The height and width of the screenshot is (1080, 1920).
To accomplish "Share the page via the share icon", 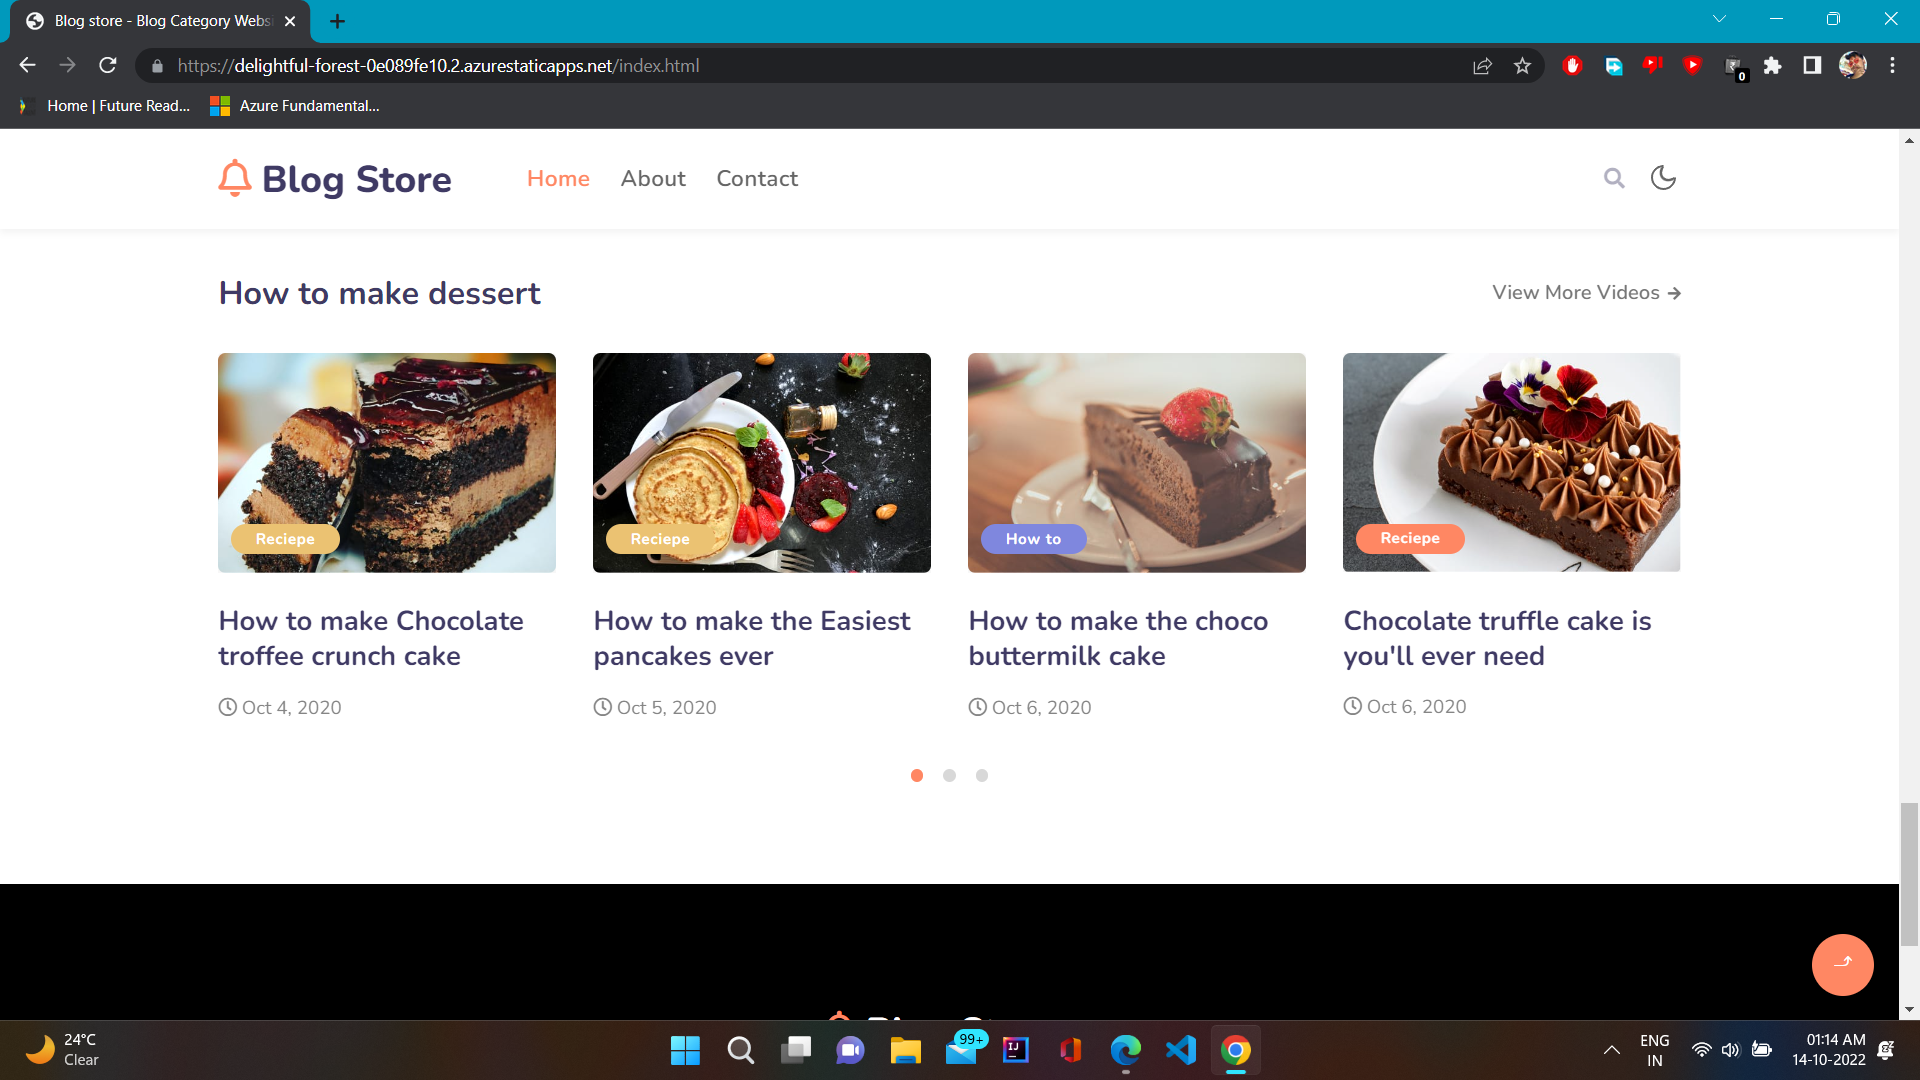I will tap(1482, 66).
